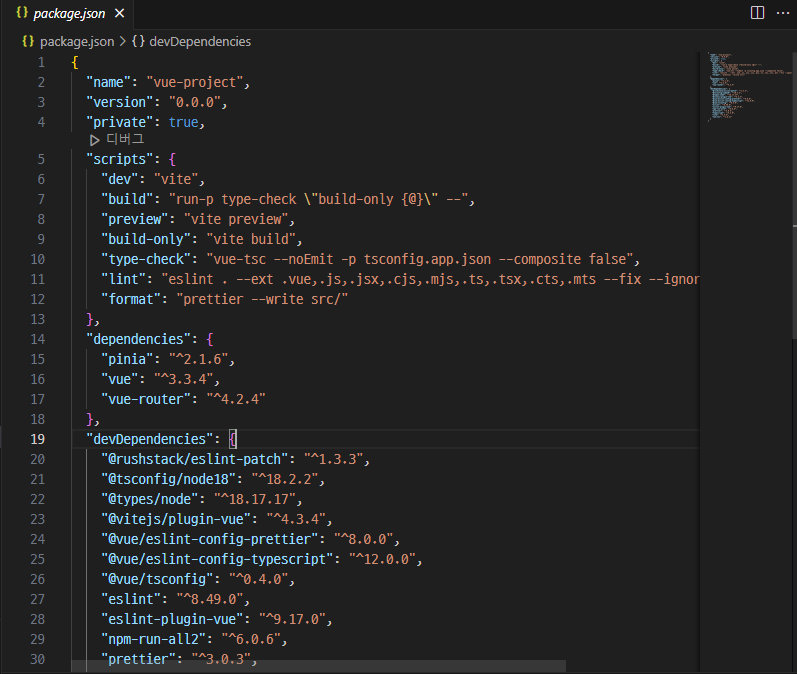Click the "vite build" string value
The width and height of the screenshot is (797, 674).
(251, 239)
